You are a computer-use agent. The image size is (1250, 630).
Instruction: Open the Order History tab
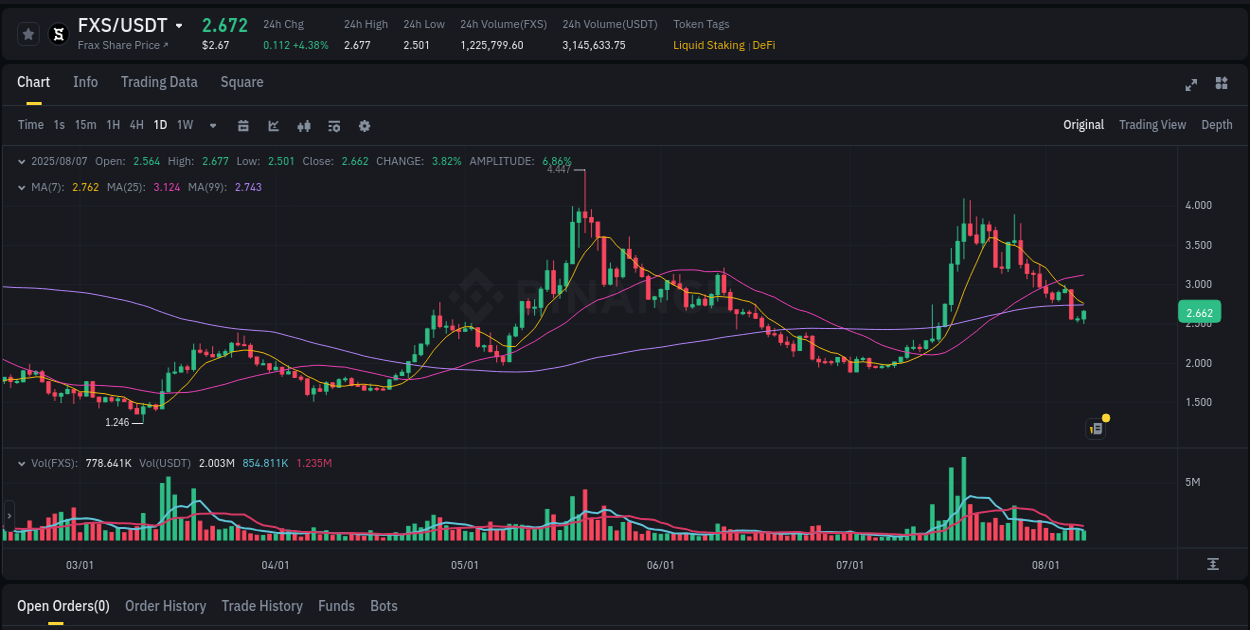165,606
